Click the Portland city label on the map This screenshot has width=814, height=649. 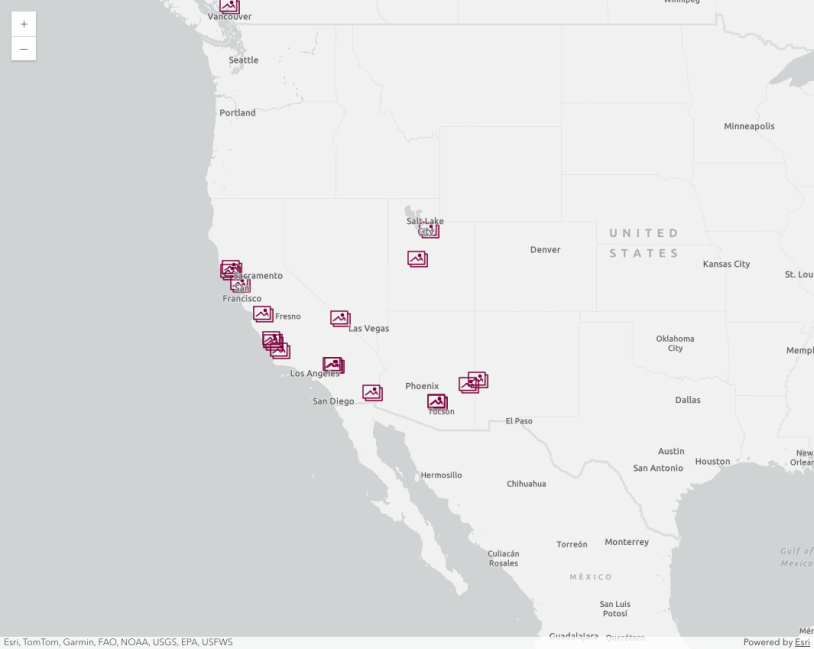(x=237, y=113)
